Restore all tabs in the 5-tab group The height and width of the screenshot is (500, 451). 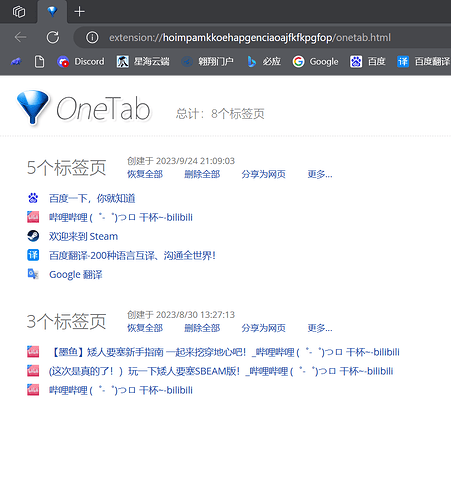click(x=145, y=174)
